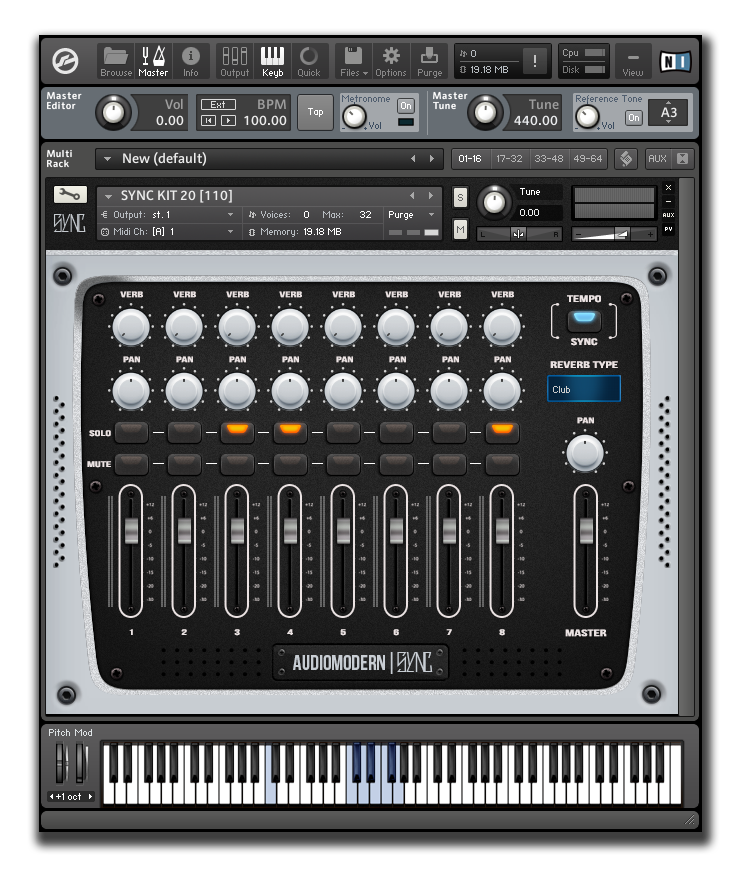Solo the instrument with S button
735x869 pixels.
click(460, 197)
